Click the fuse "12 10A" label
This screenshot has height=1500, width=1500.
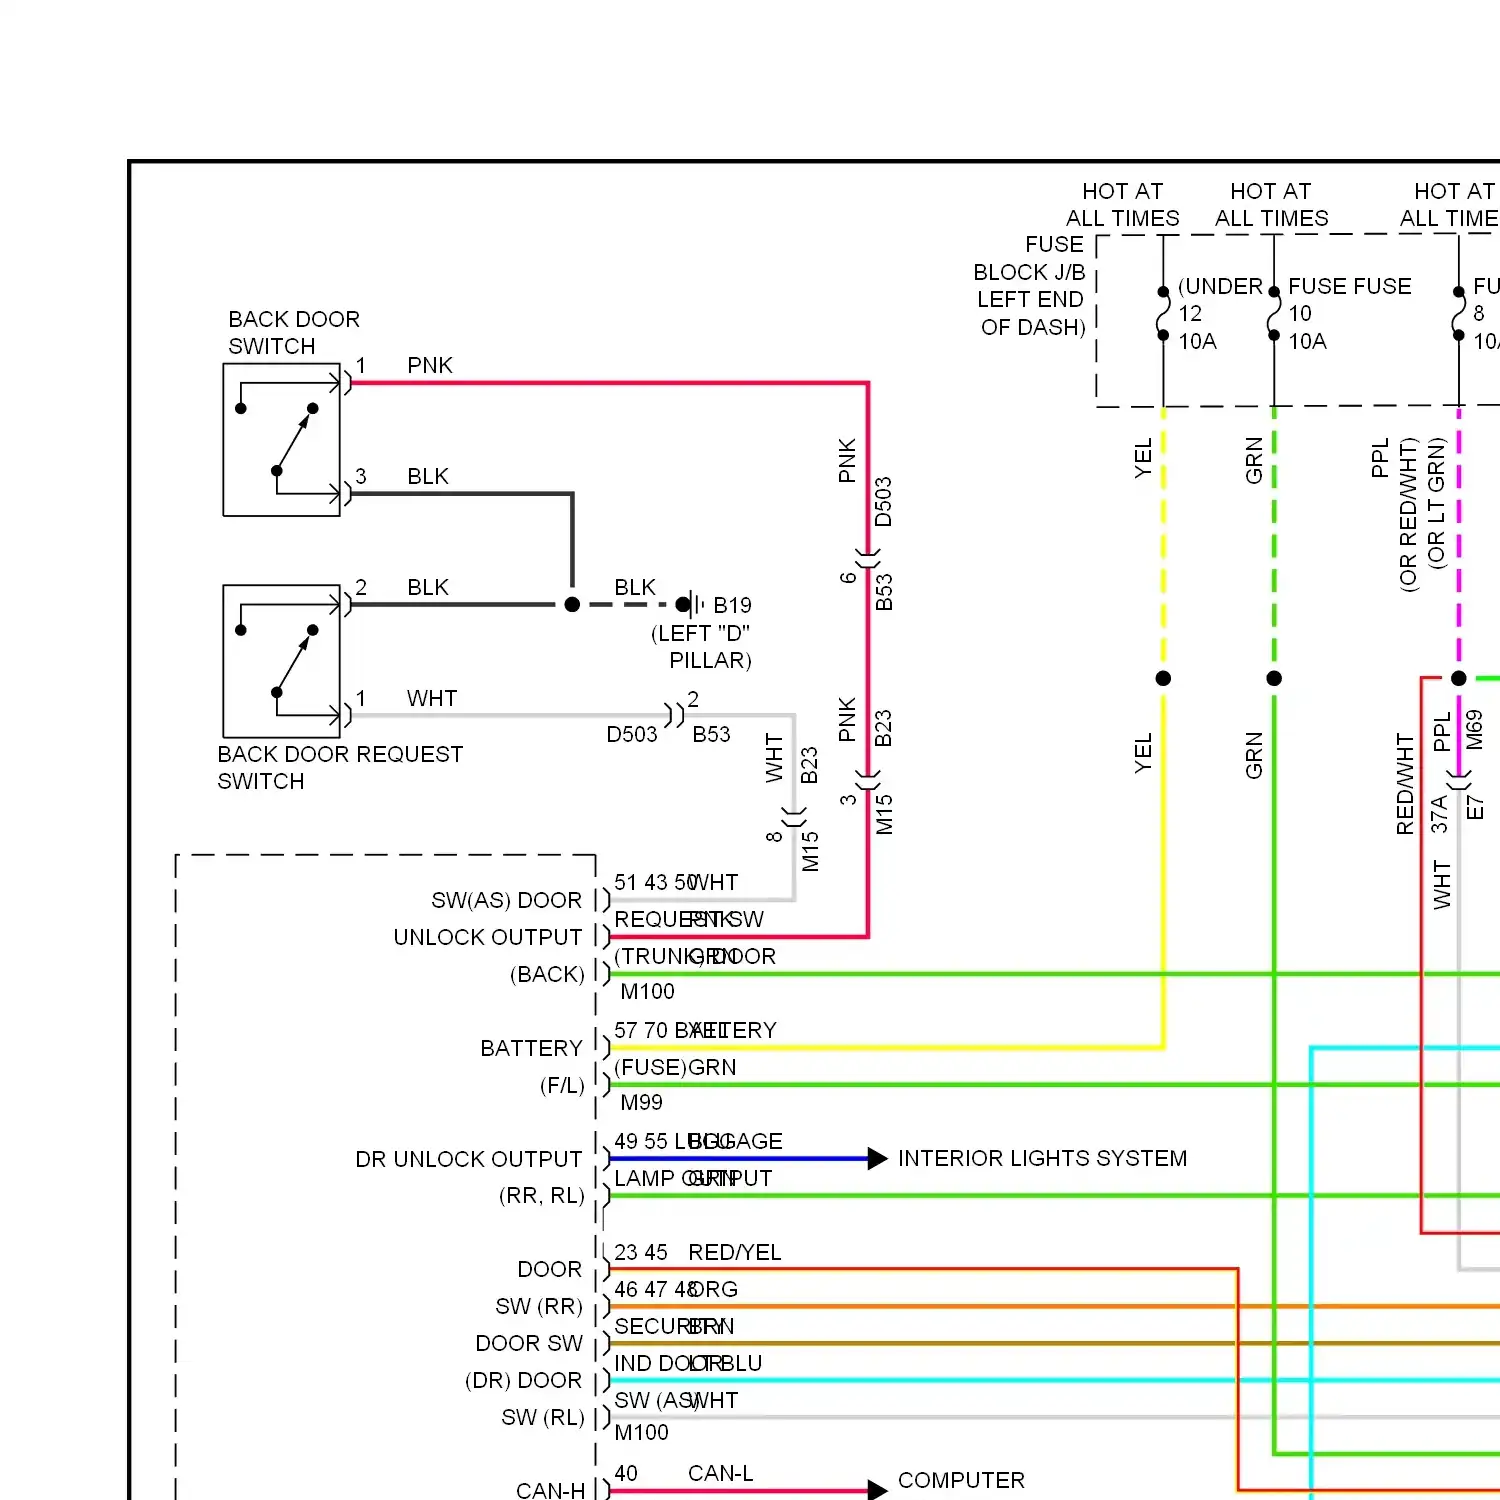(1197, 327)
